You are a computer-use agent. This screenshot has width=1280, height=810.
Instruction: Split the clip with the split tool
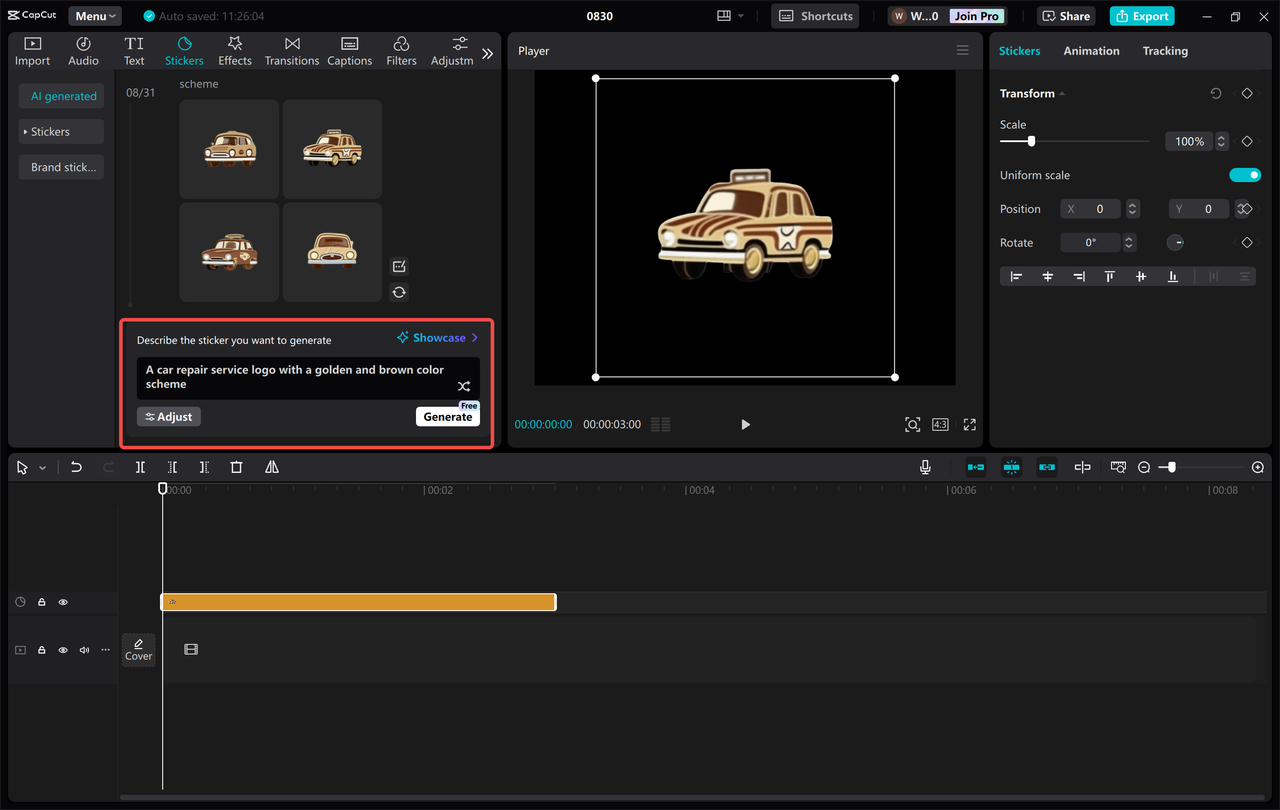(x=140, y=466)
